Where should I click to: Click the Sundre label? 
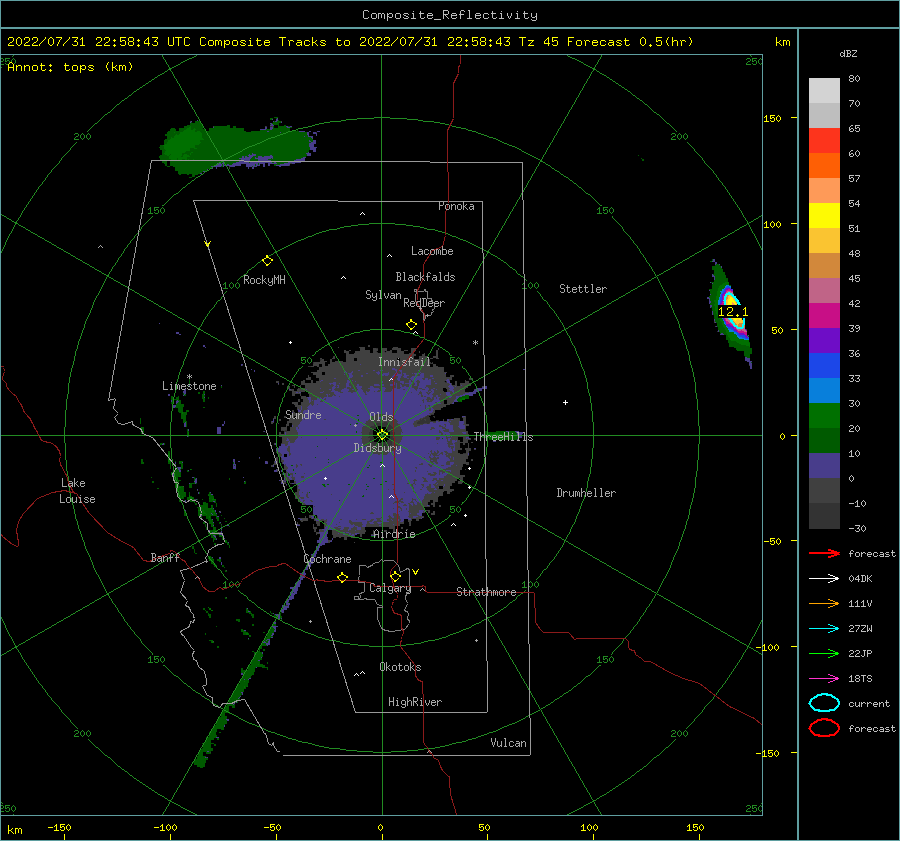click(x=303, y=414)
